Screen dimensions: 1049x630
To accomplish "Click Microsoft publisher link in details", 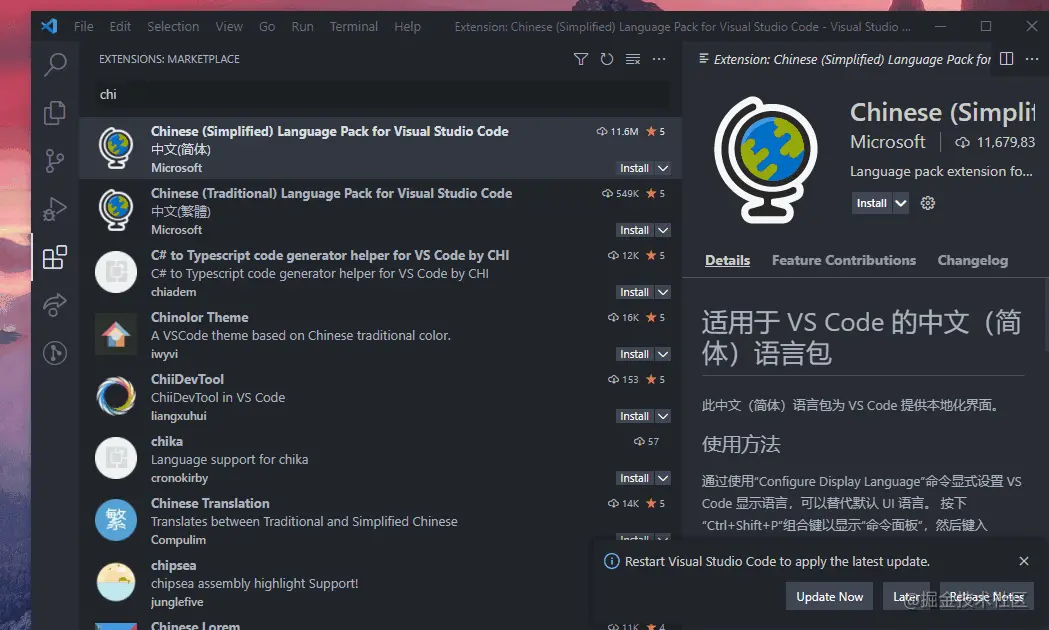I will pyautogui.click(x=888, y=142).
